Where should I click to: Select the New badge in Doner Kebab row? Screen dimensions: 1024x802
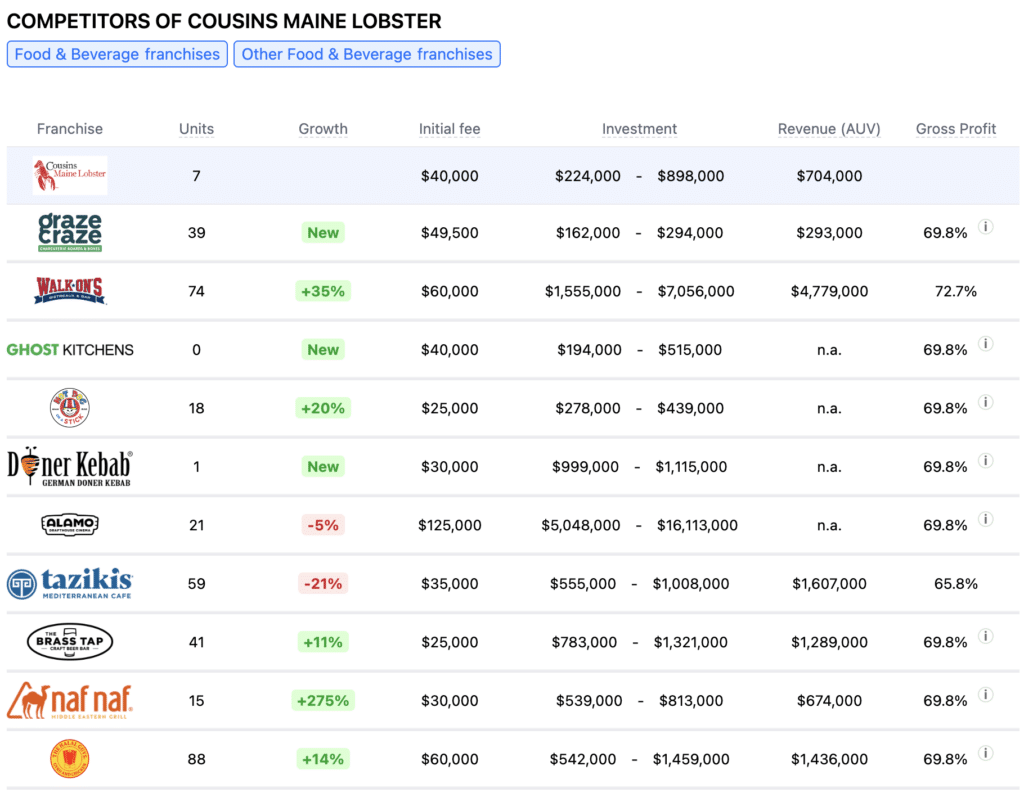(x=323, y=466)
